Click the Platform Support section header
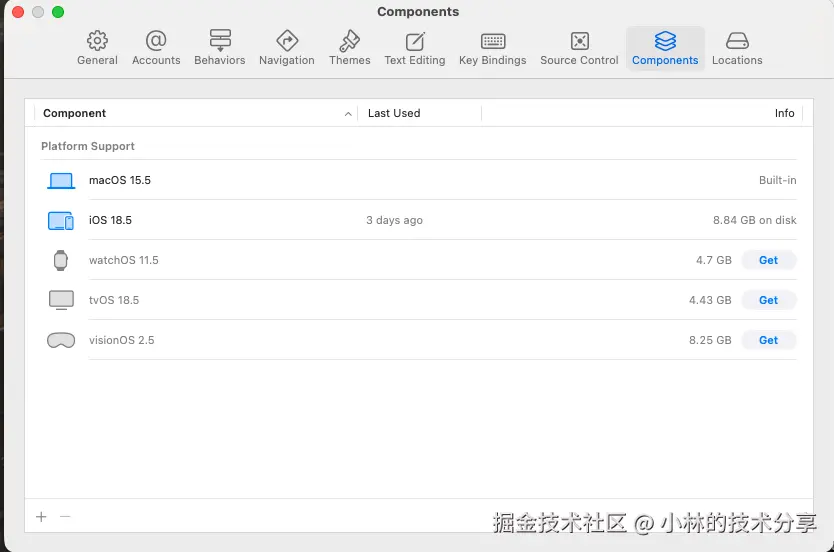The height and width of the screenshot is (552, 834). (88, 146)
